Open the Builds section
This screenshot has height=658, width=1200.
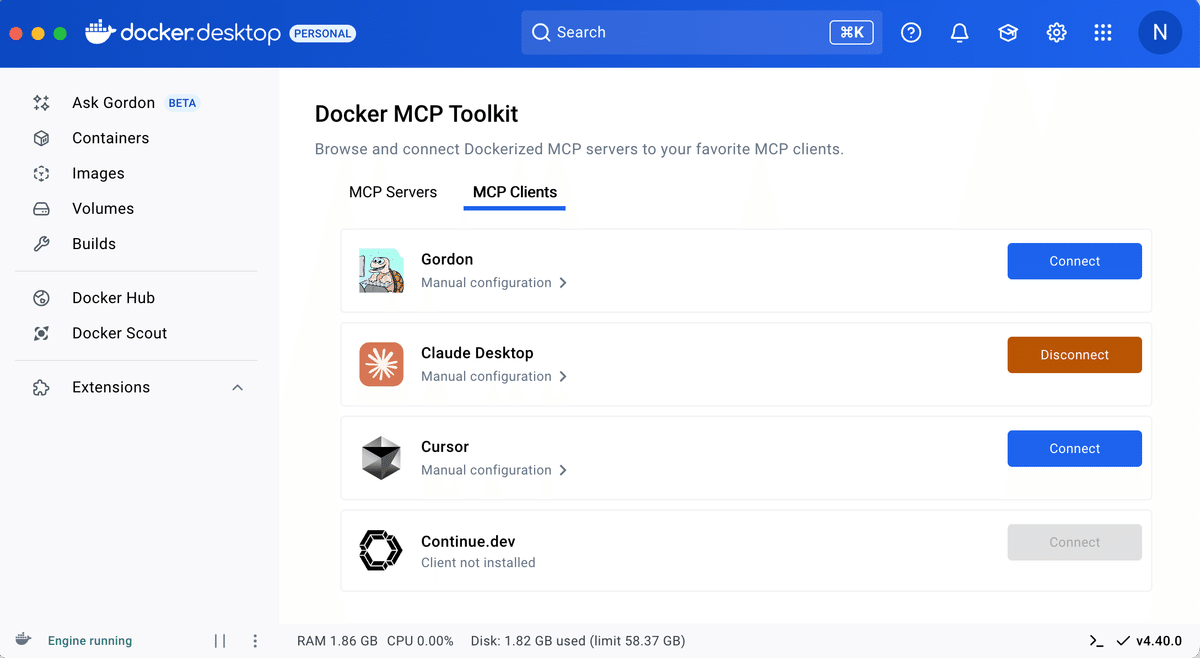pyautogui.click(x=95, y=243)
